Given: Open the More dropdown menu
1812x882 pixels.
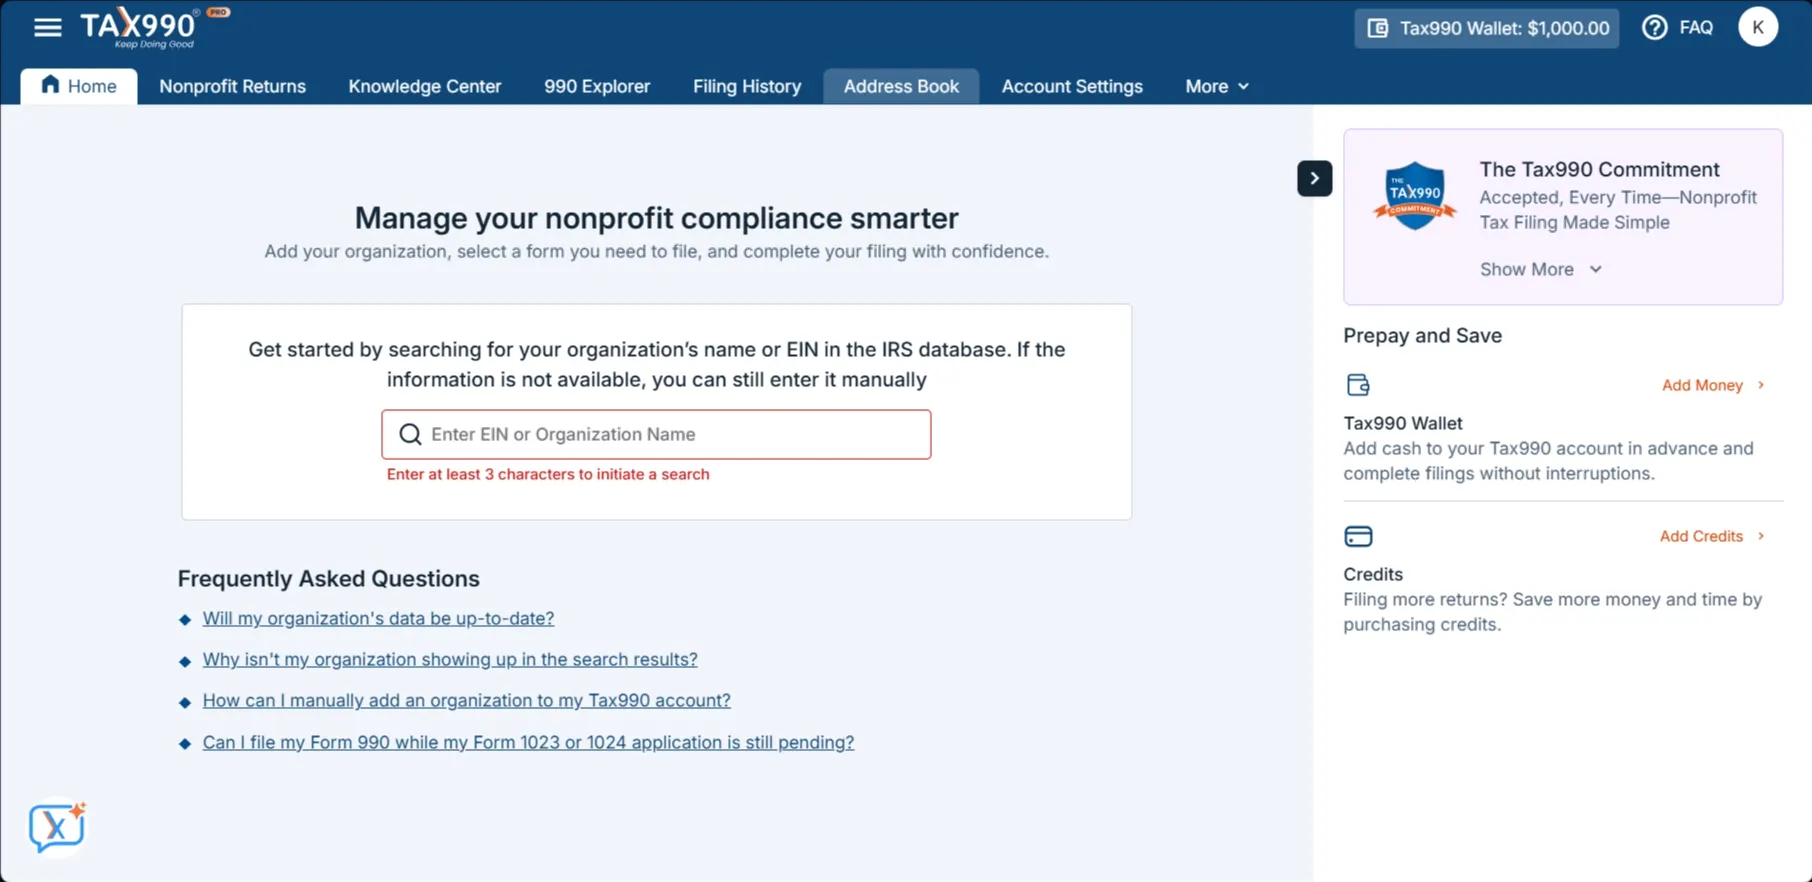Looking at the screenshot, I should tap(1216, 87).
